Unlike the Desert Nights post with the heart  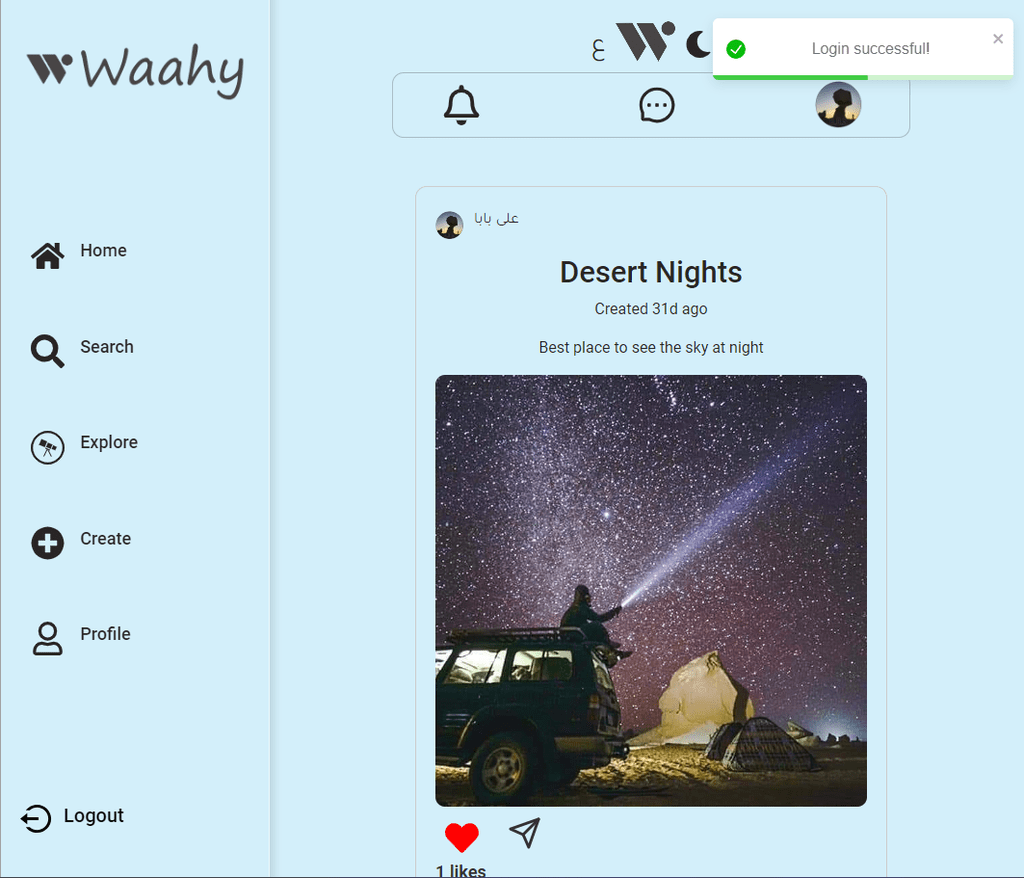(x=462, y=837)
